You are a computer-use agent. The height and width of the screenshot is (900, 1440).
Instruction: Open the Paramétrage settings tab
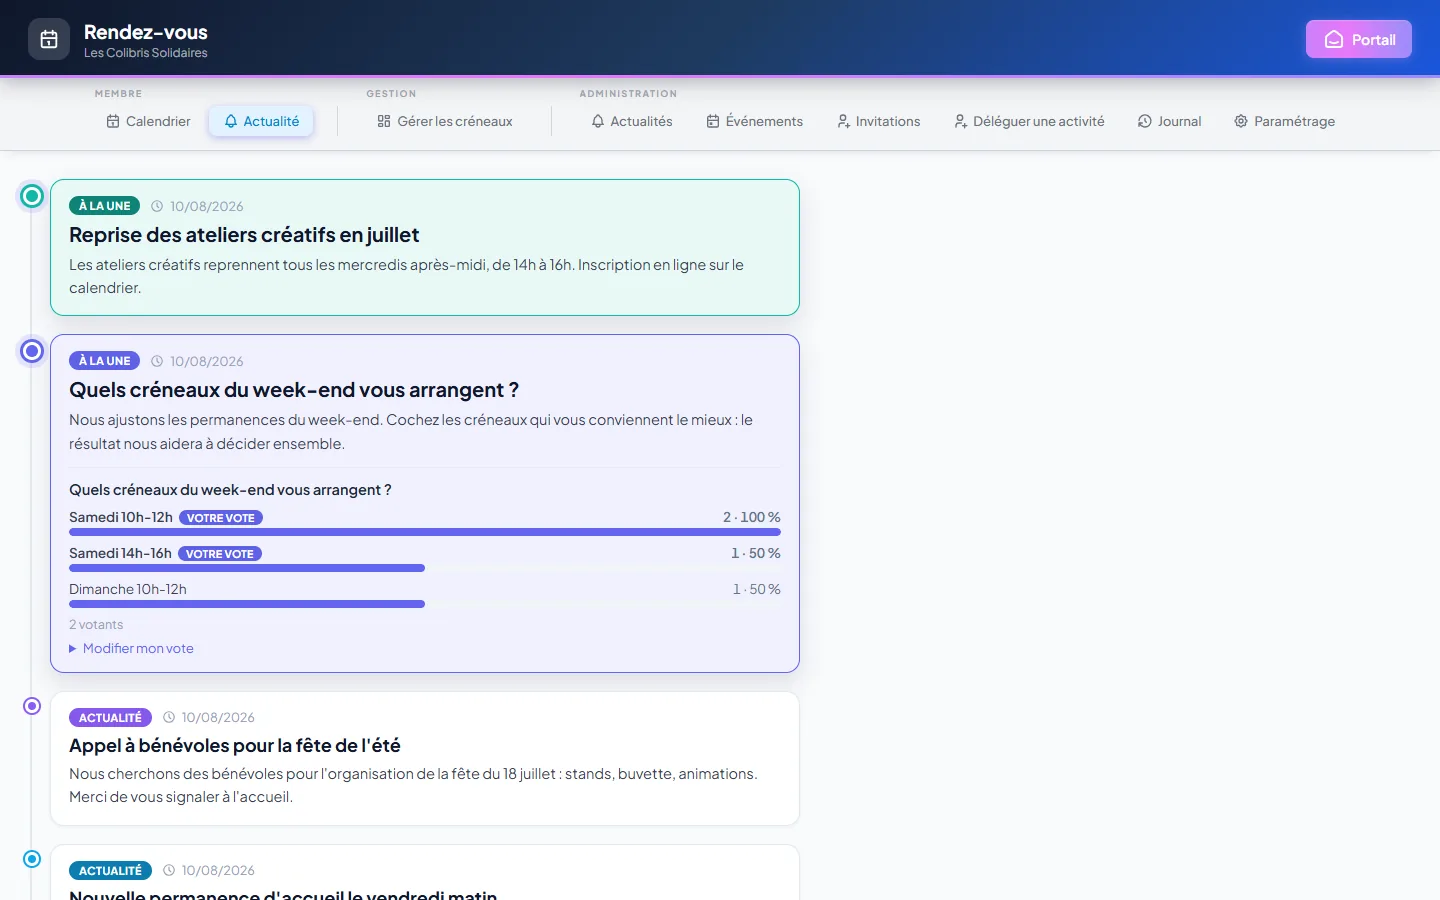1285,121
